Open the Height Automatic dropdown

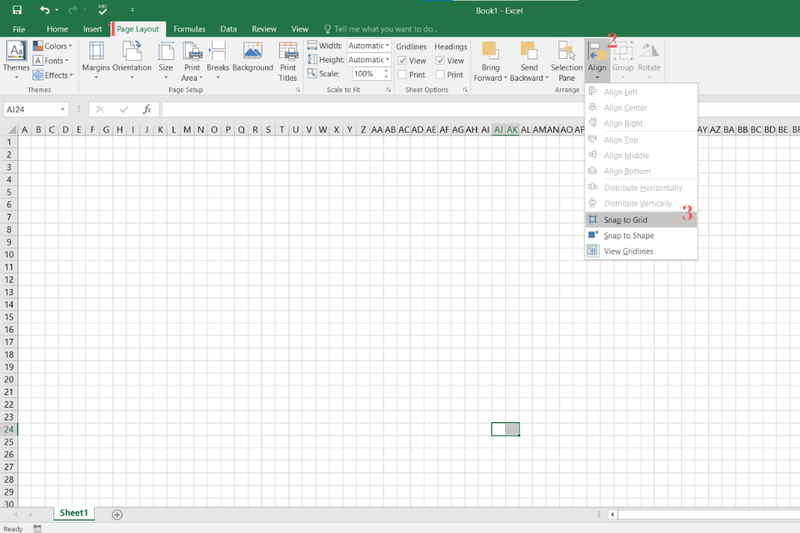(387, 59)
